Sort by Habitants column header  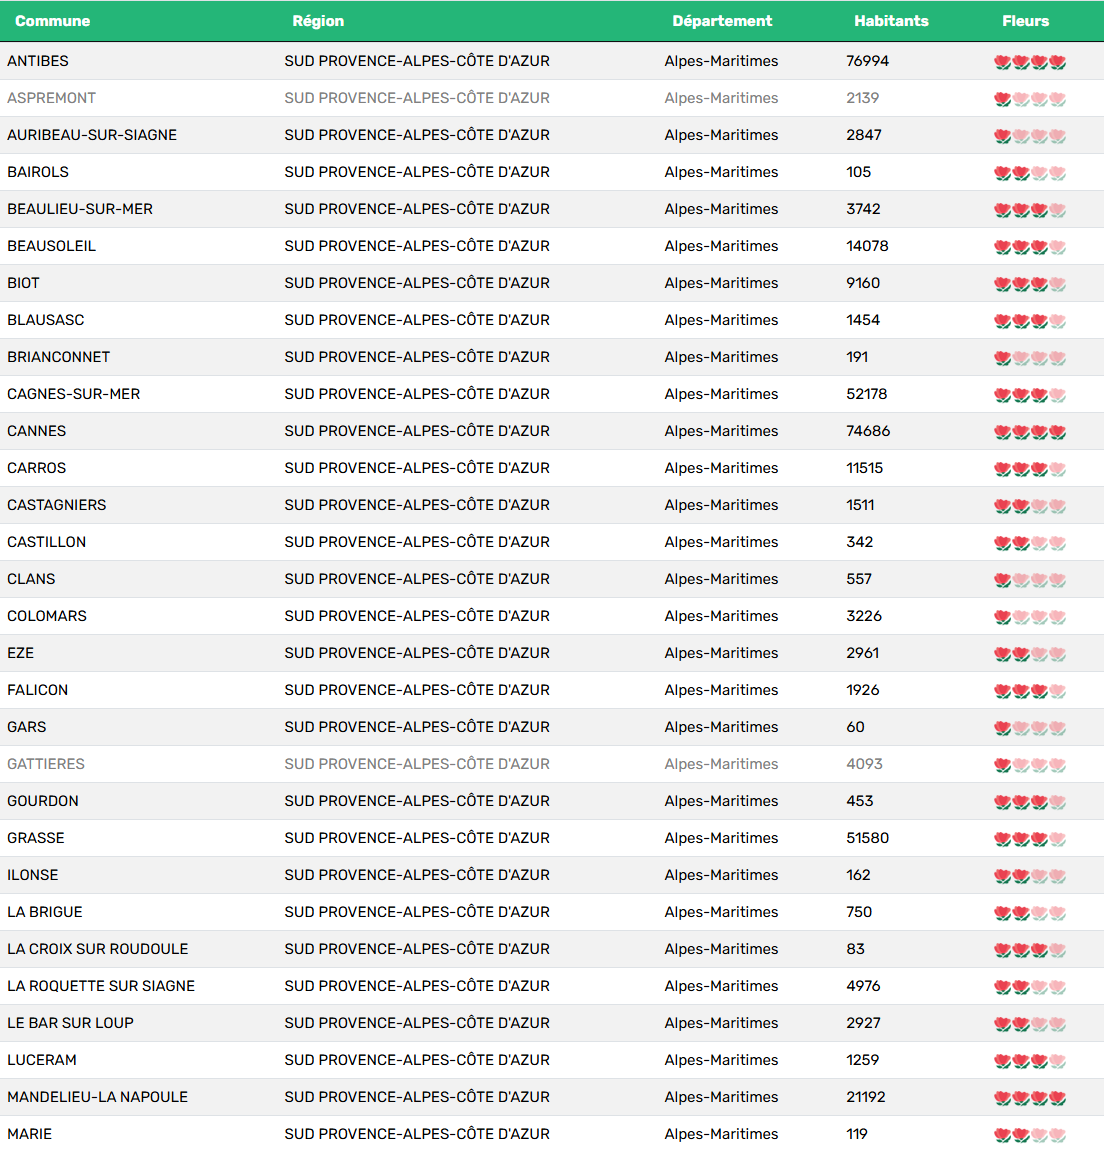[x=891, y=21]
